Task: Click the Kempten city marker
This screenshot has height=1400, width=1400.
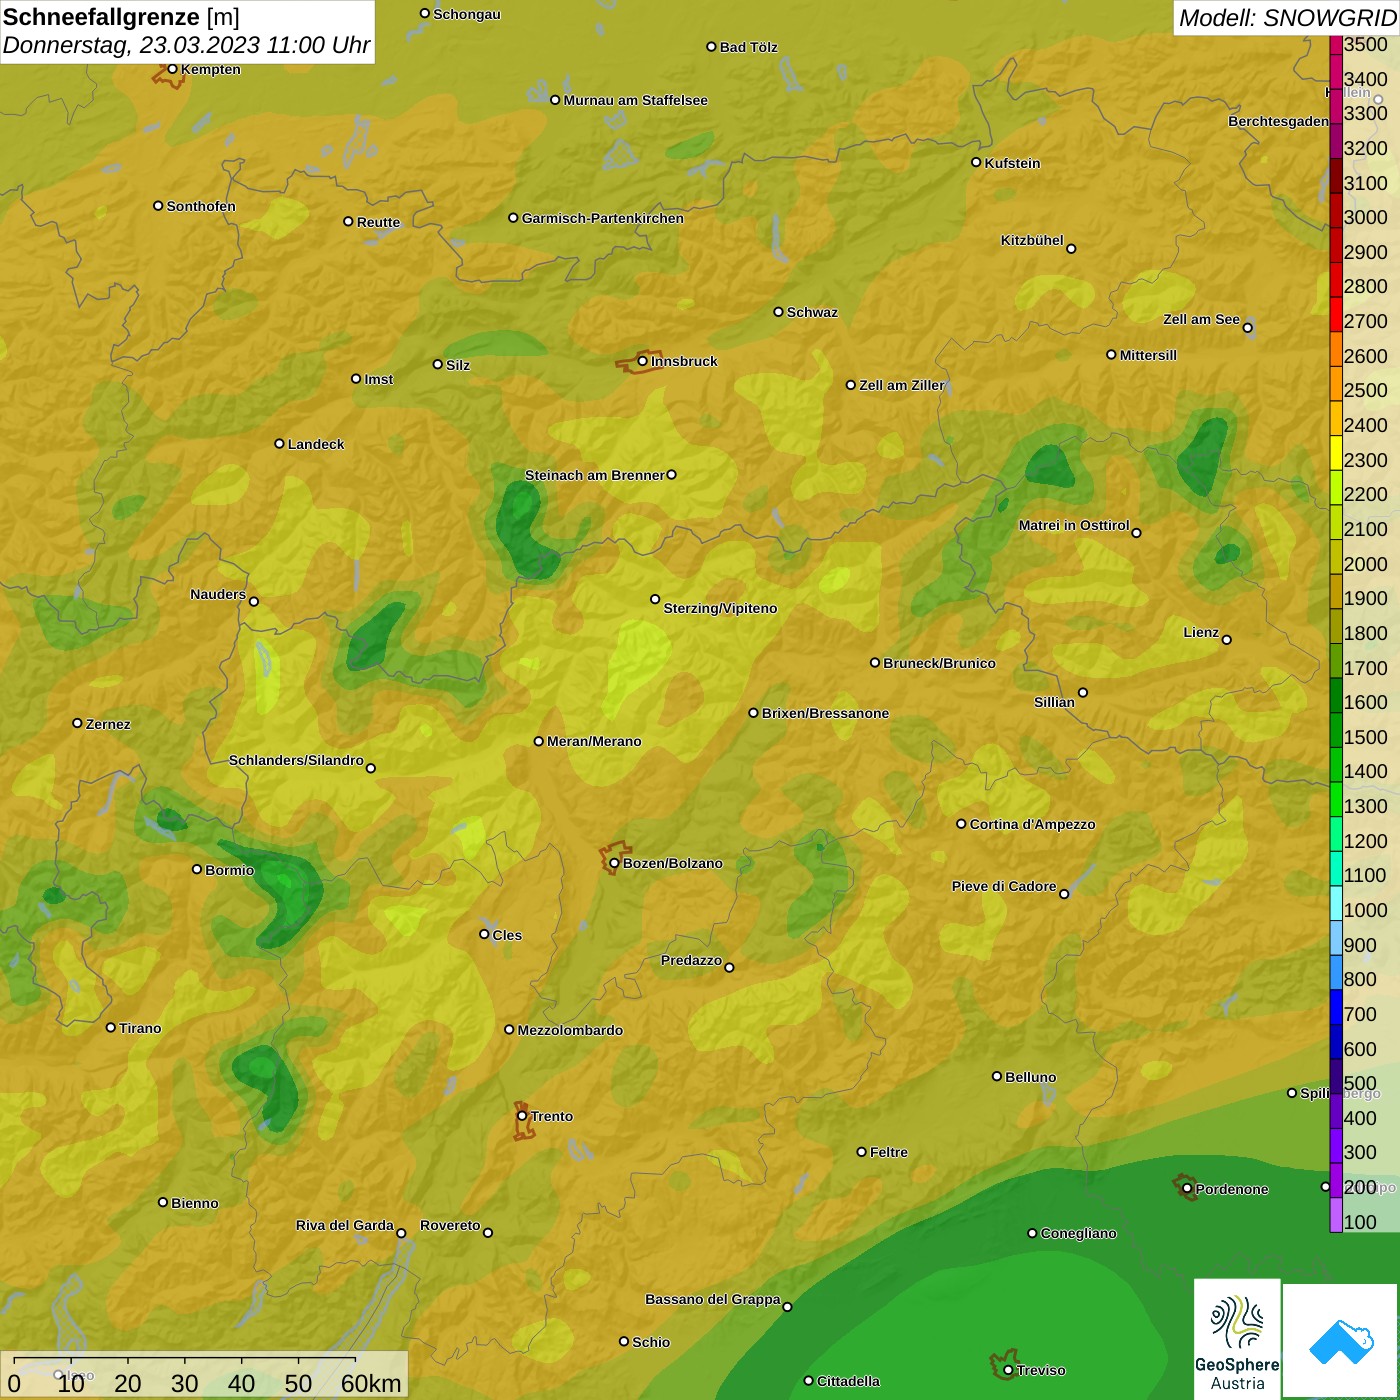Action: tap(172, 69)
